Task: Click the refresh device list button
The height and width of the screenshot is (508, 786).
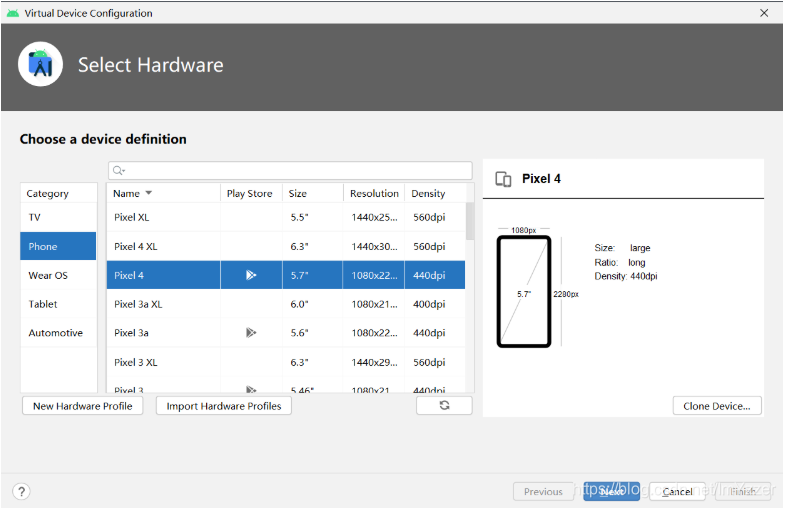Action: (x=444, y=405)
